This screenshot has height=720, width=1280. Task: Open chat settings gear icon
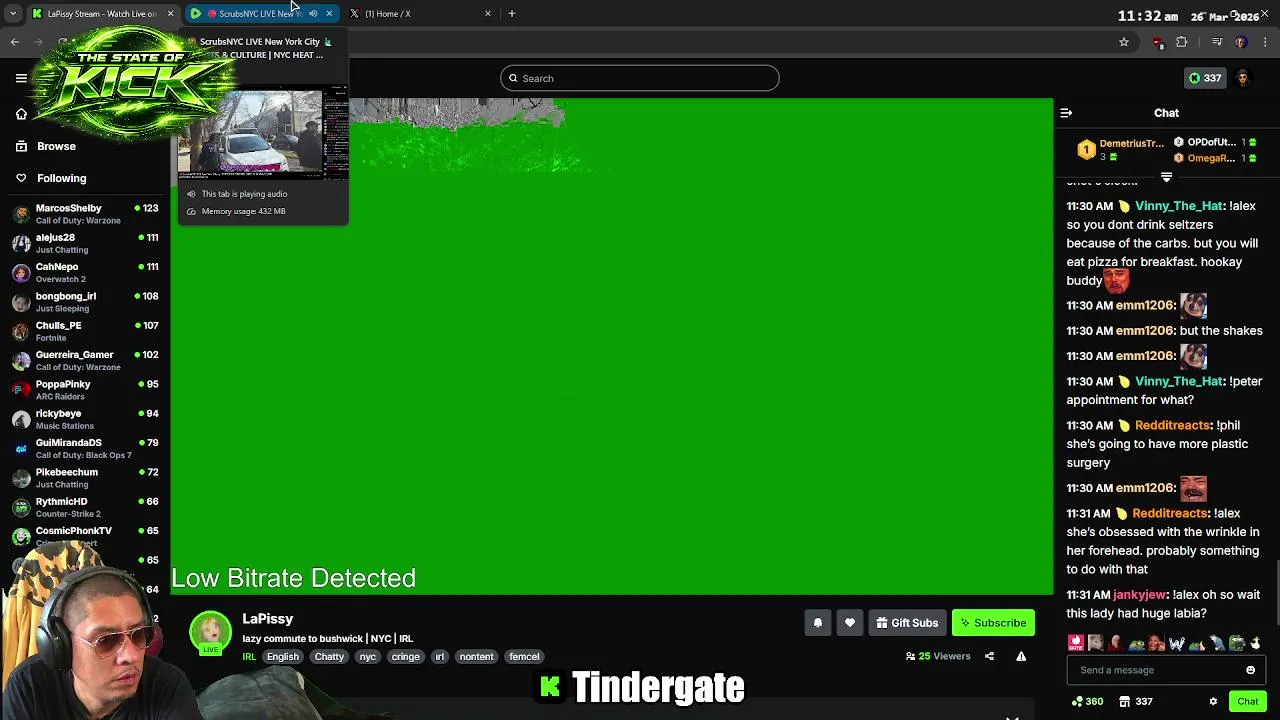1213,702
